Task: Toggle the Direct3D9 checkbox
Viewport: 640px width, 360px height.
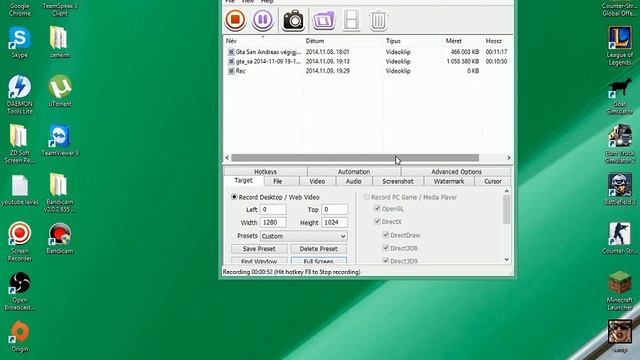Action: (x=386, y=260)
